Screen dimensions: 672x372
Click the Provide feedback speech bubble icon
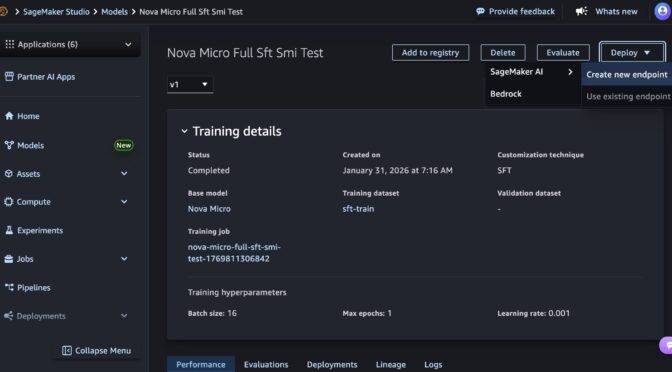[x=480, y=12]
